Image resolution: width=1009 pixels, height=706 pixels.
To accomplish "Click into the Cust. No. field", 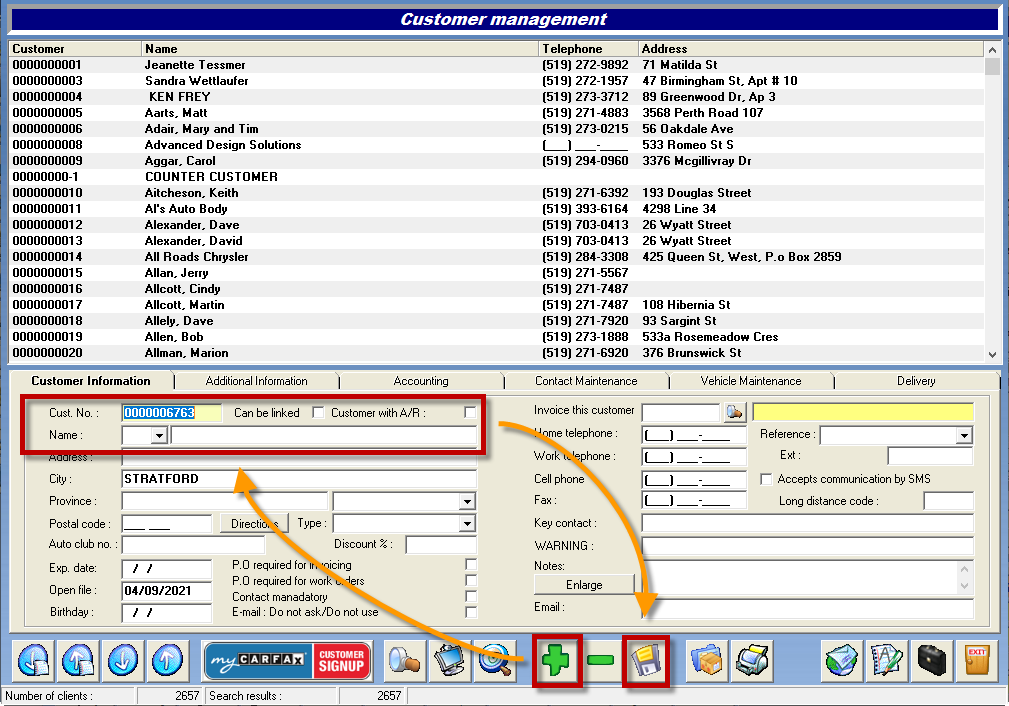I will coord(172,413).
